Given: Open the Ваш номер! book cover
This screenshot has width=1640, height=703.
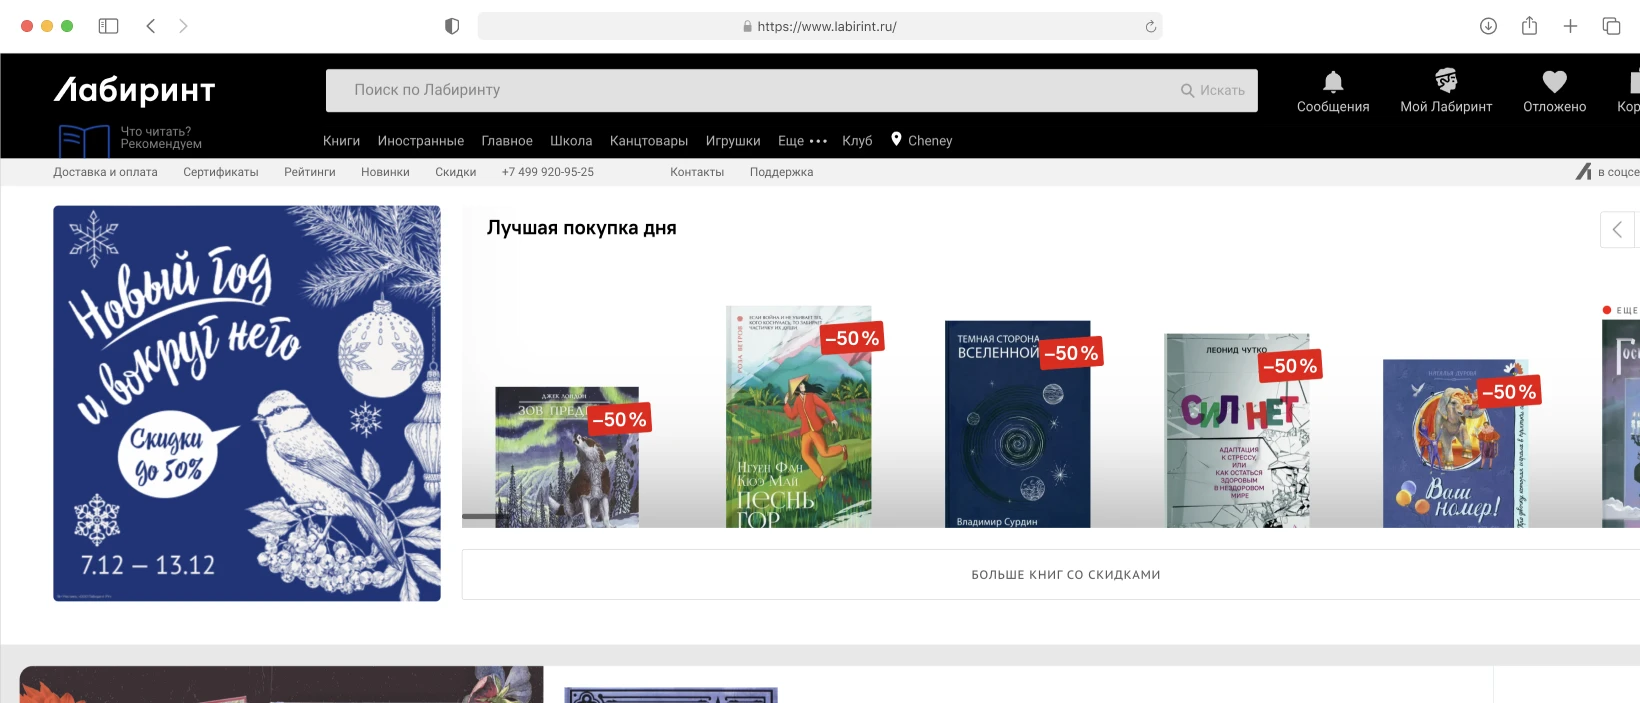Looking at the screenshot, I should click(x=1455, y=444).
